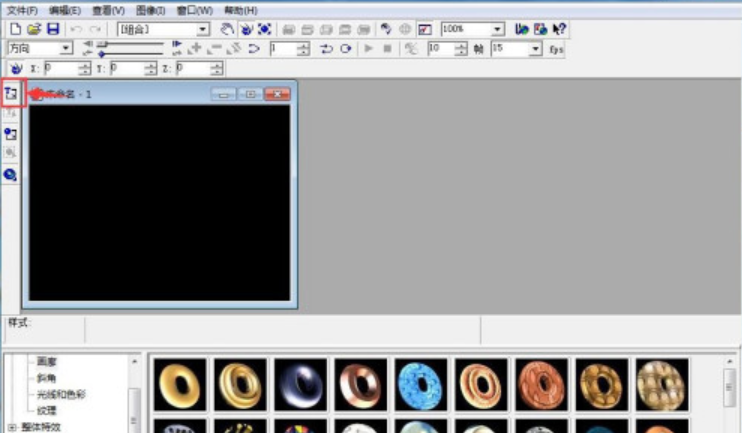Open the 方向 property dropdown
The width and height of the screenshot is (742, 433).
[66, 48]
